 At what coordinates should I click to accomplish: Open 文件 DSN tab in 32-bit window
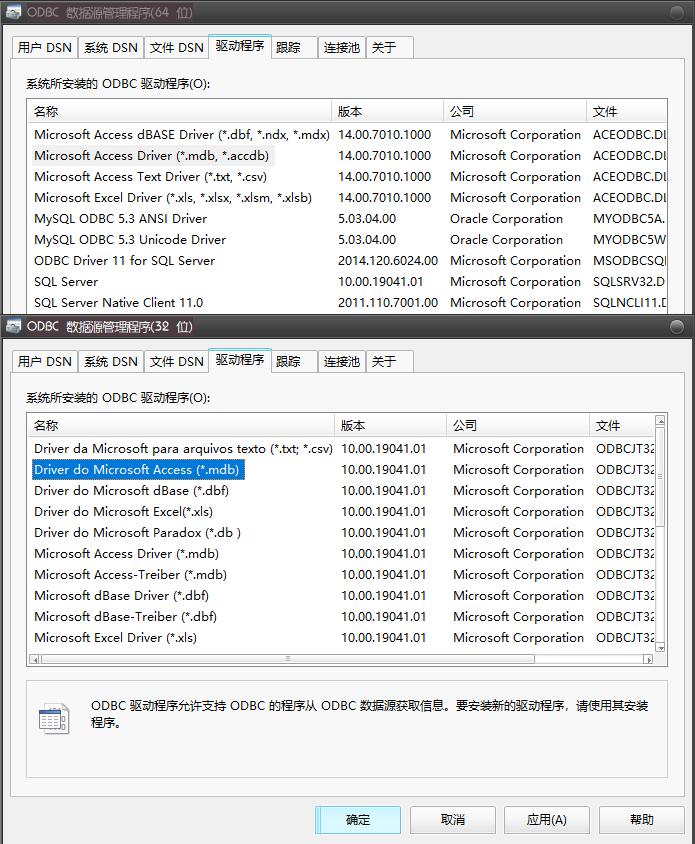[x=177, y=361]
